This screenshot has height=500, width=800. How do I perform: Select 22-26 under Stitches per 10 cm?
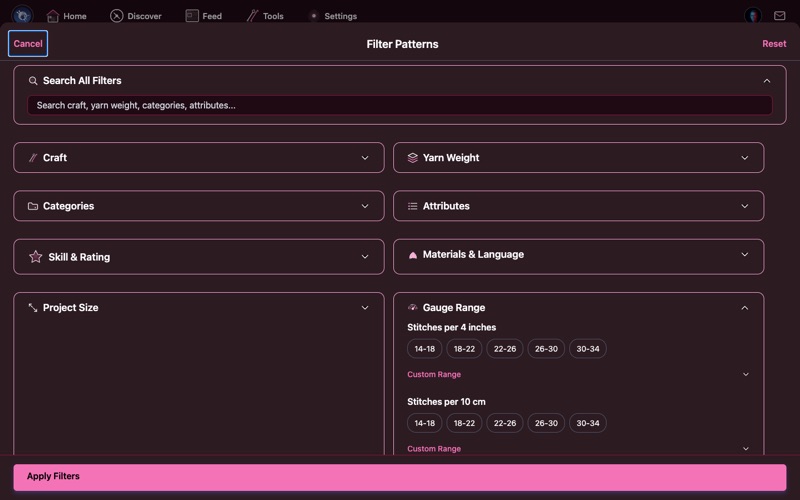[x=505, y=423]
